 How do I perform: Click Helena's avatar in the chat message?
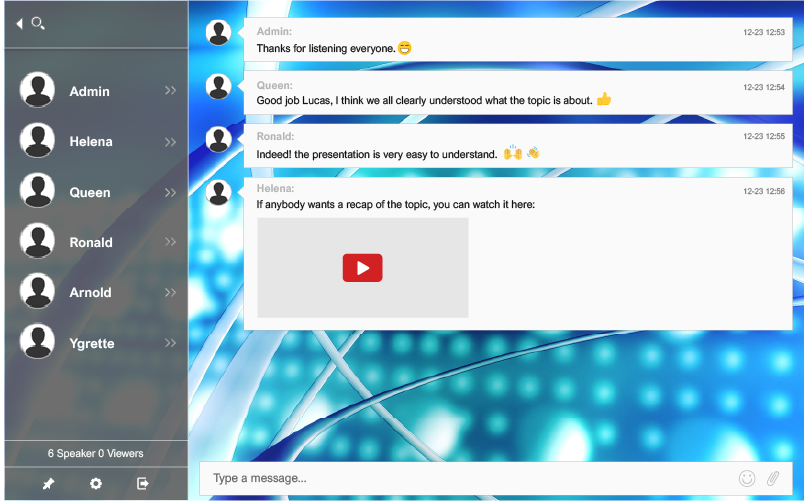219,192
